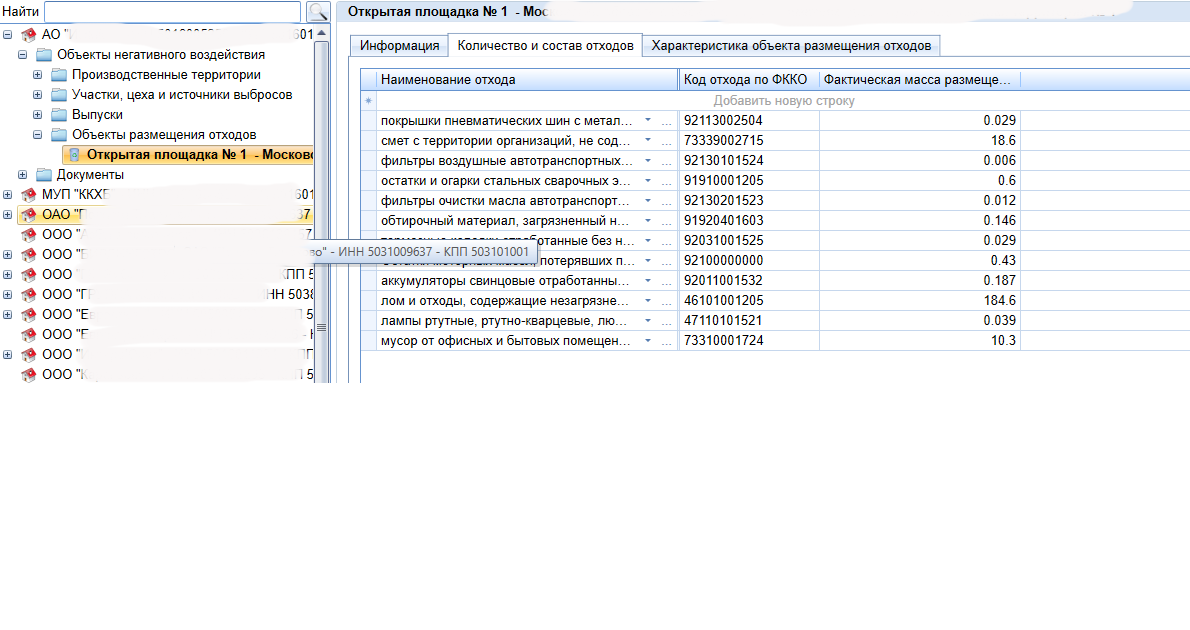1190x630 pixels.
Task: Click the folder icon next to Документы
Action: (44, 175)
